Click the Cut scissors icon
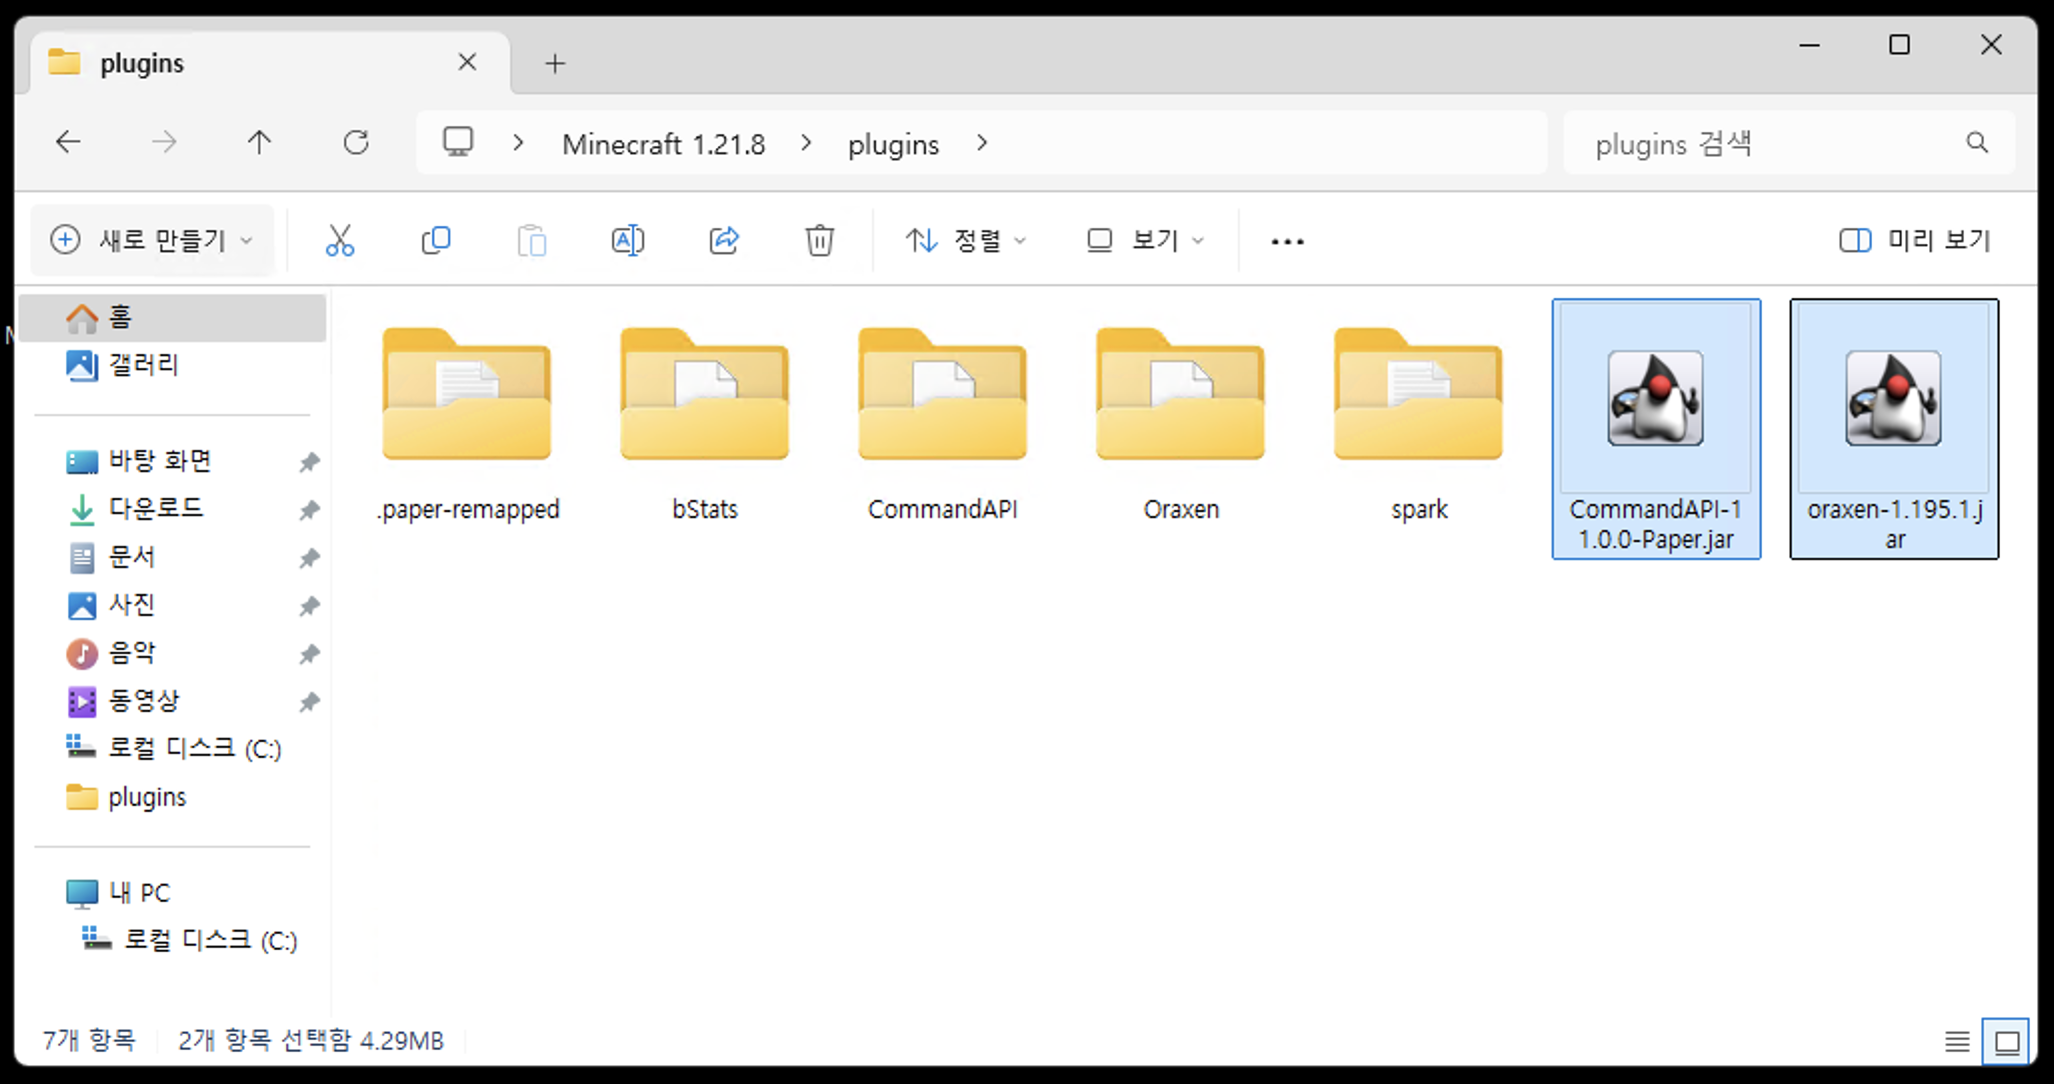This screenshot has width=2054, height=1084. [340, 241]
